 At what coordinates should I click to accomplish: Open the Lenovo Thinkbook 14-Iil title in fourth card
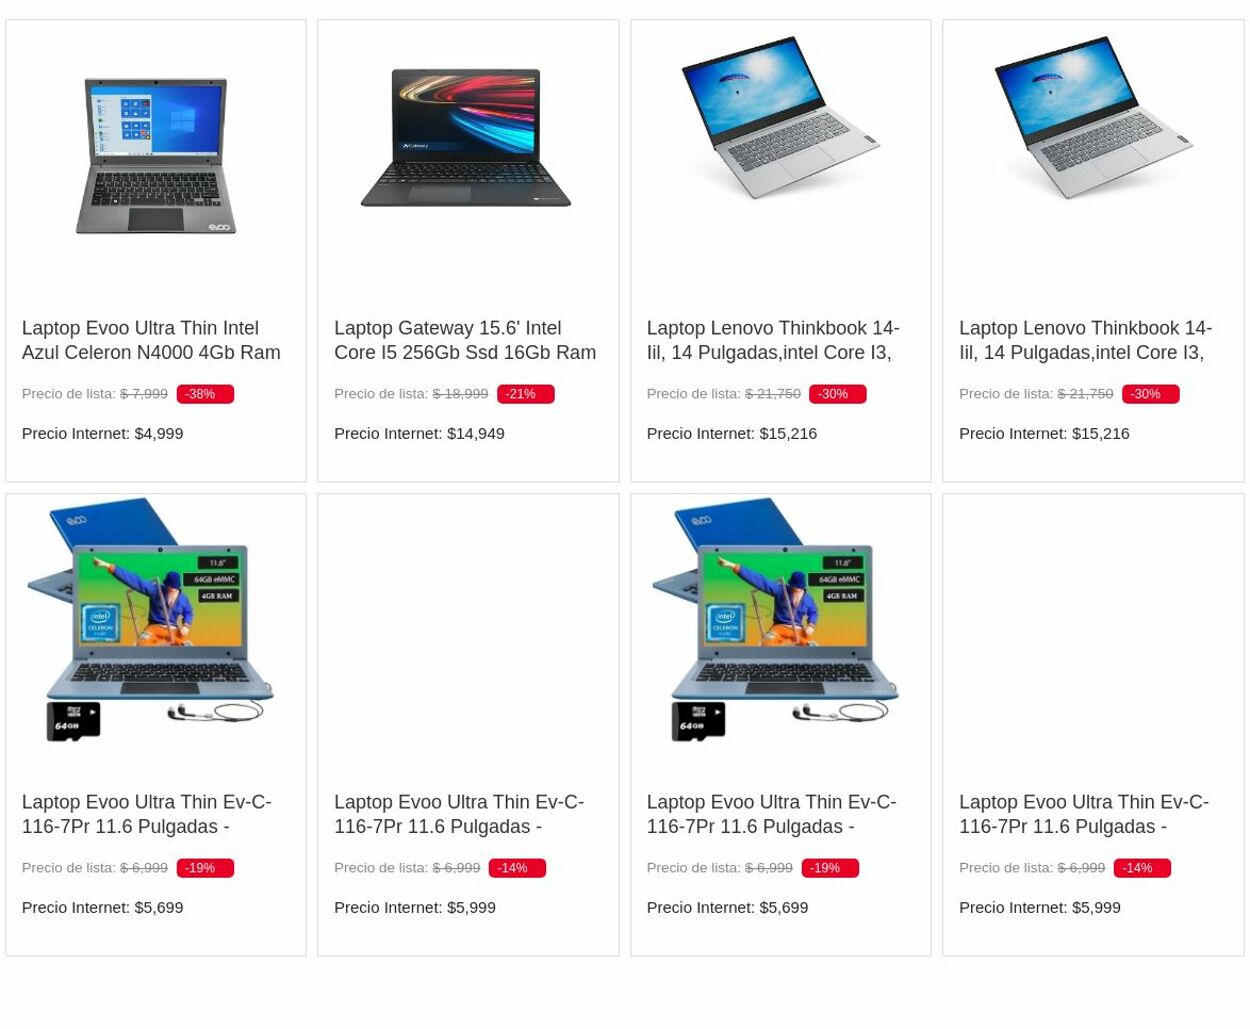coord(1085,340)
